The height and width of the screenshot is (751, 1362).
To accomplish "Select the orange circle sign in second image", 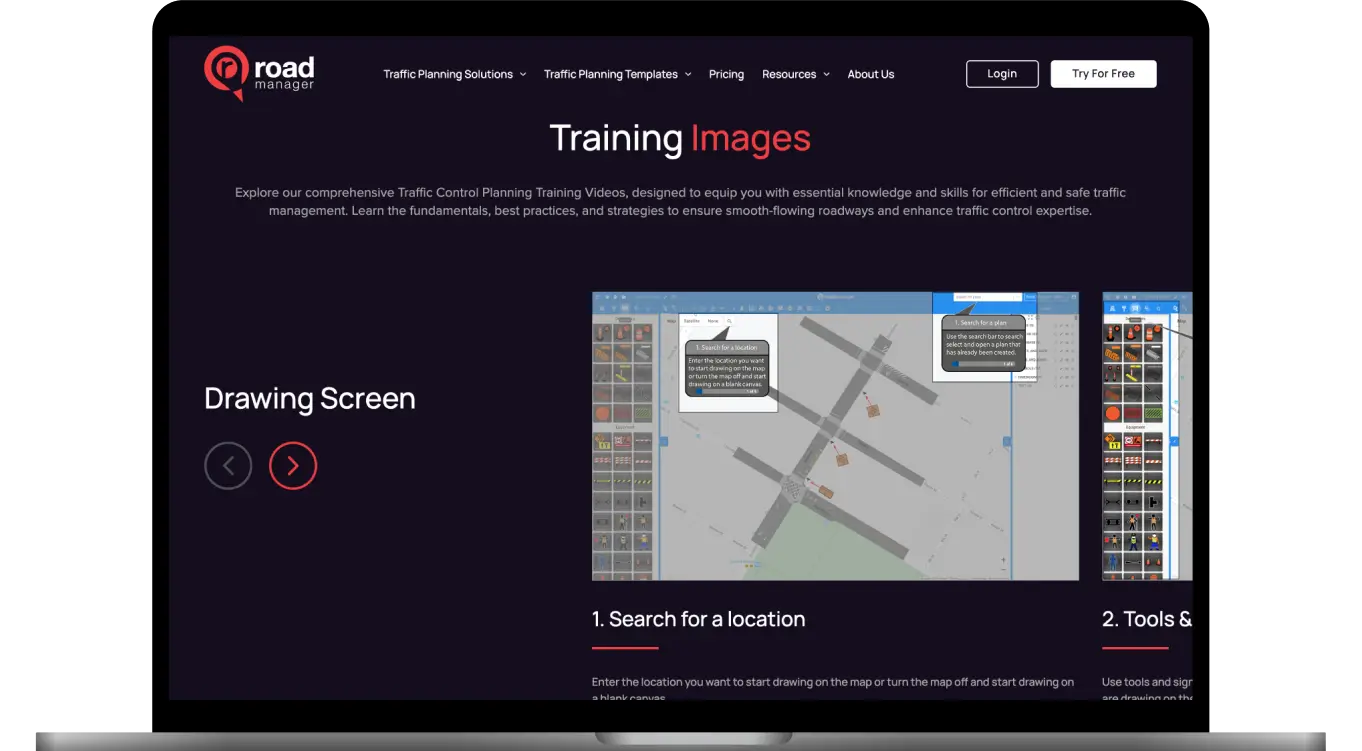I will tap(1112, 413).
